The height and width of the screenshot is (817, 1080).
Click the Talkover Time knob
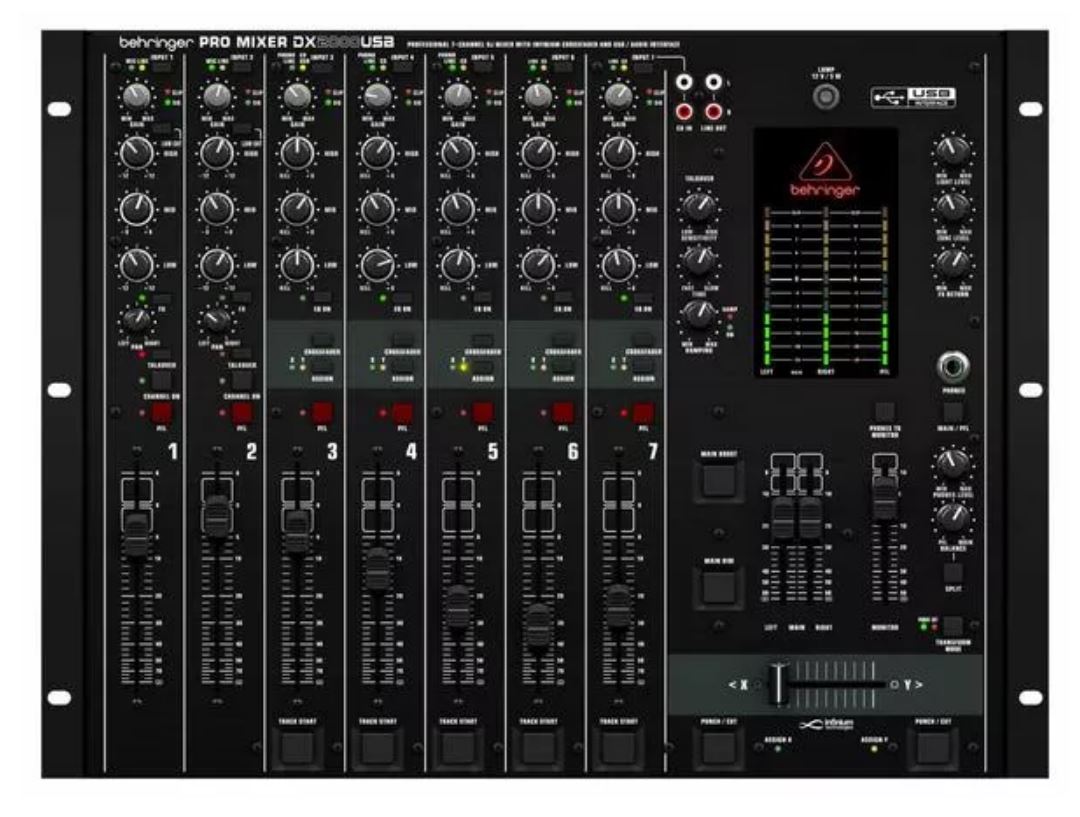pyautogui.click(x=698, y=260)
